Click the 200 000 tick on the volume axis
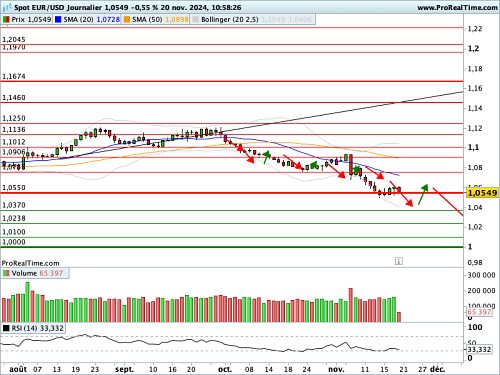 click(481, 291)
